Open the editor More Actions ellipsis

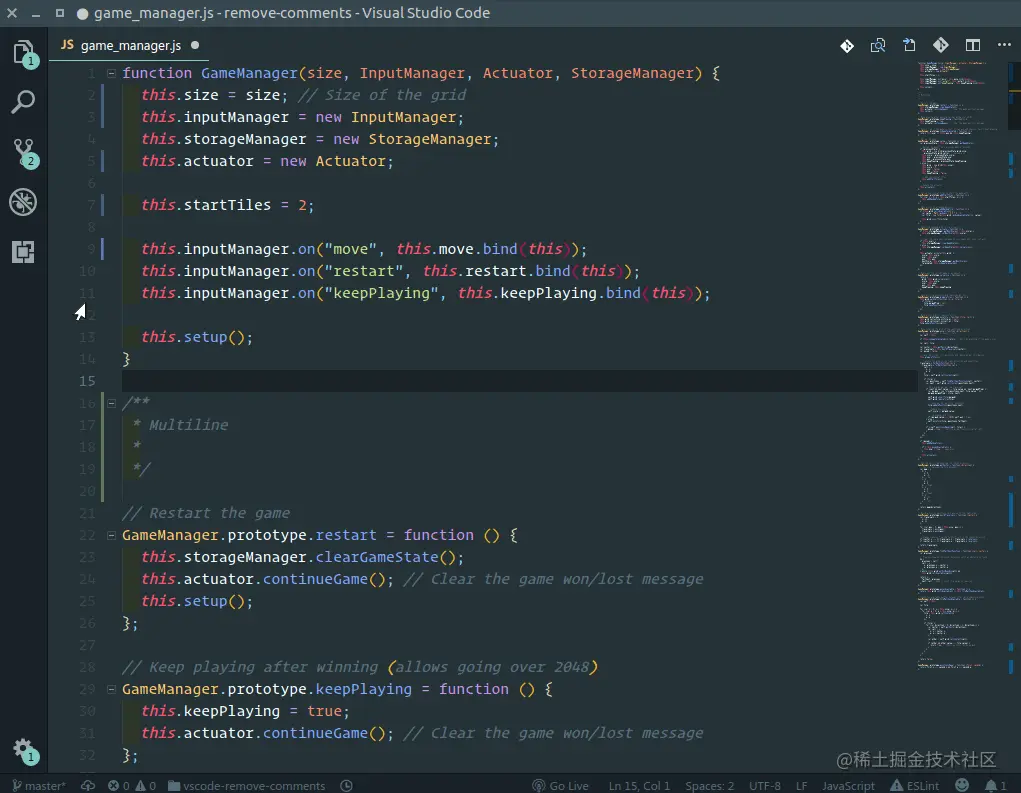point(1004,45)
